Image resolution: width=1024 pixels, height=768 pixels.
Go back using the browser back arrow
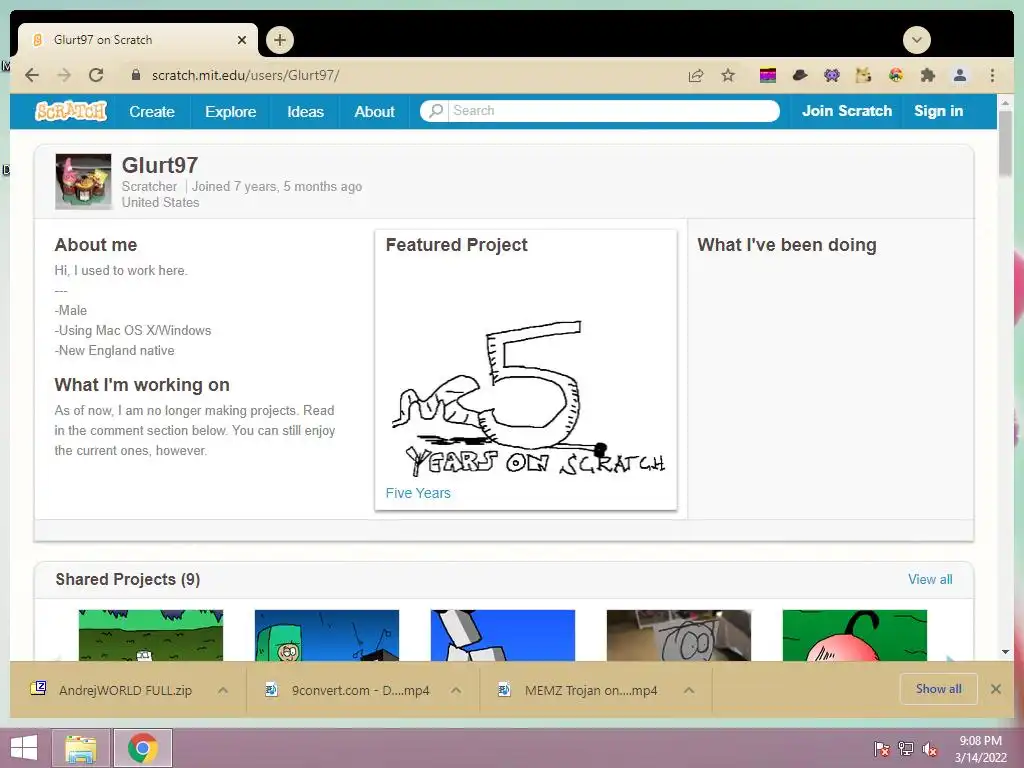[x=31, y=75]
